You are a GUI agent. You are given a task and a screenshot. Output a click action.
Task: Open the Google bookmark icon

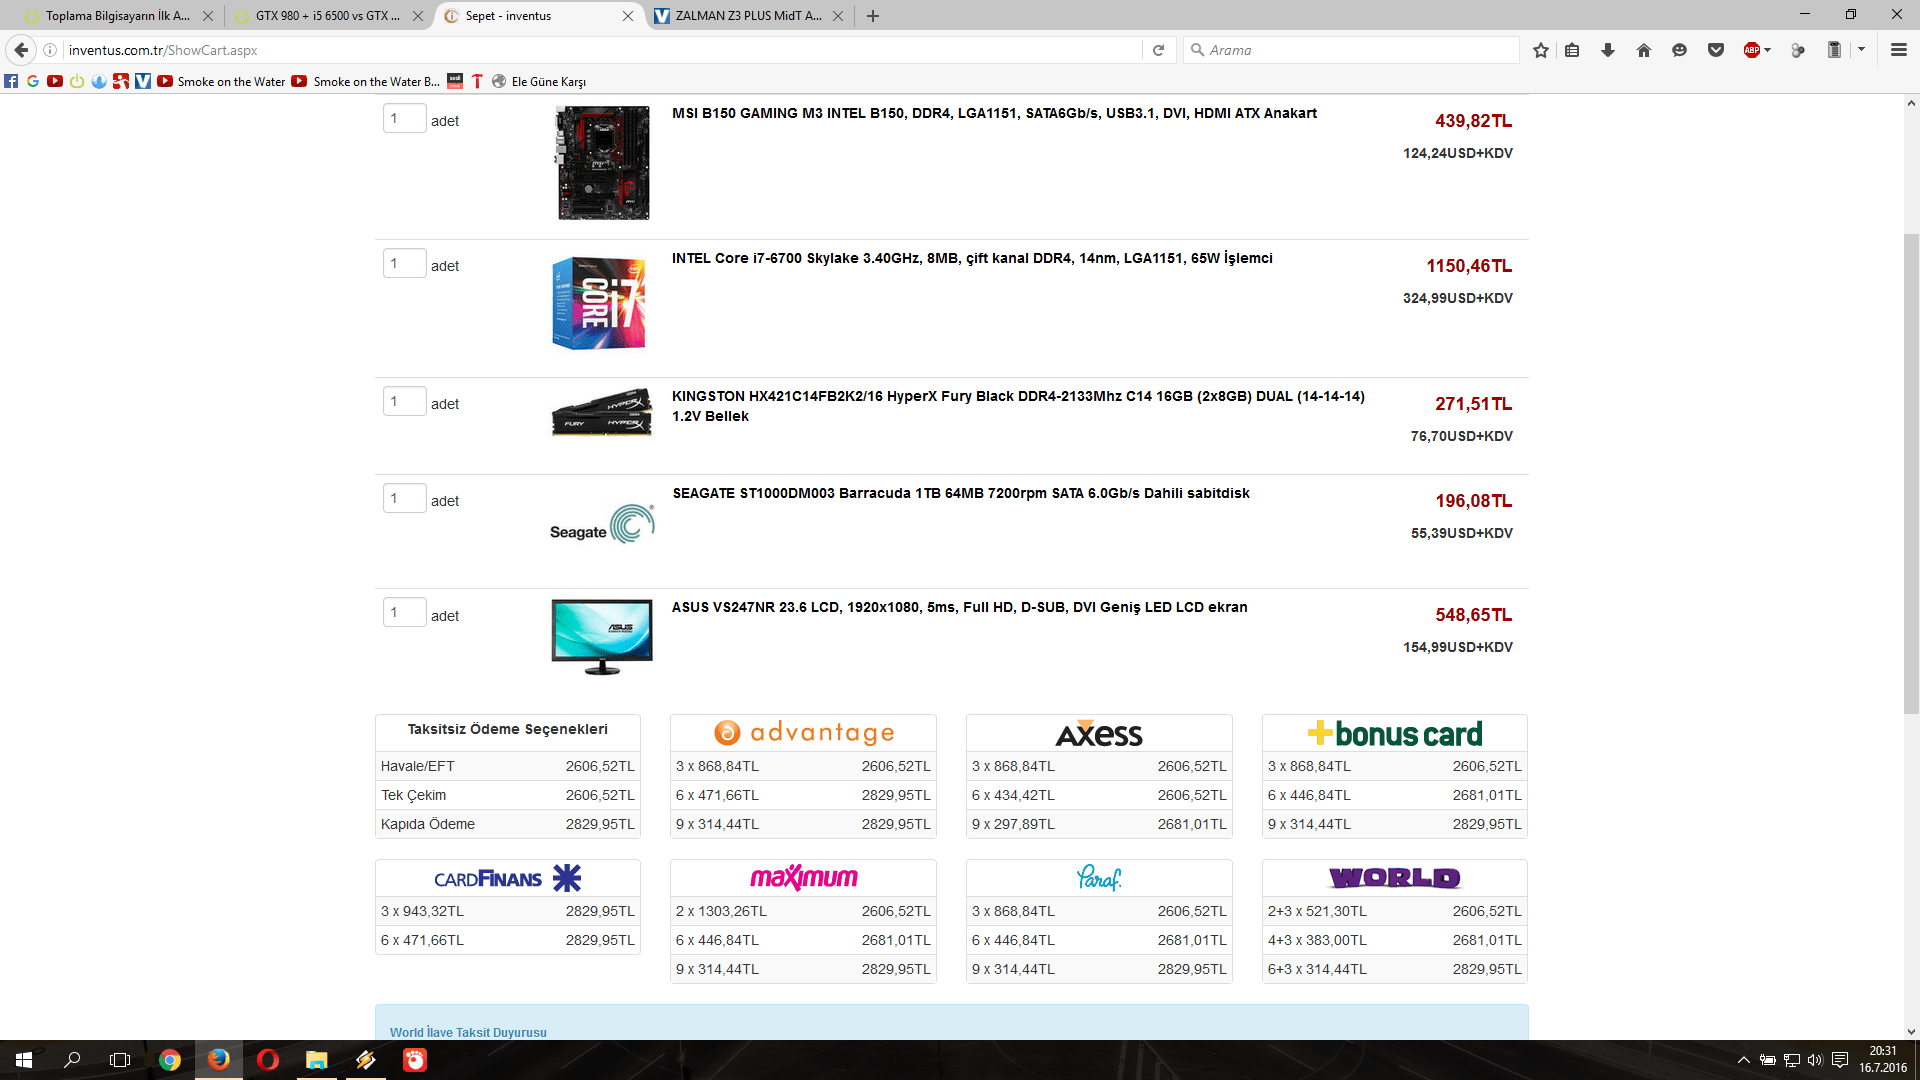pyautogui.click(x=33, y=81)
